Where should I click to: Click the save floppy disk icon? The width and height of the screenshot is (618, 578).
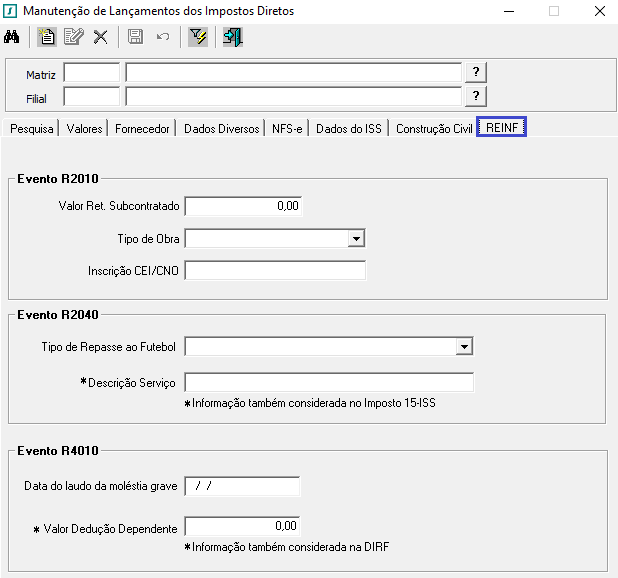[135, 38]
